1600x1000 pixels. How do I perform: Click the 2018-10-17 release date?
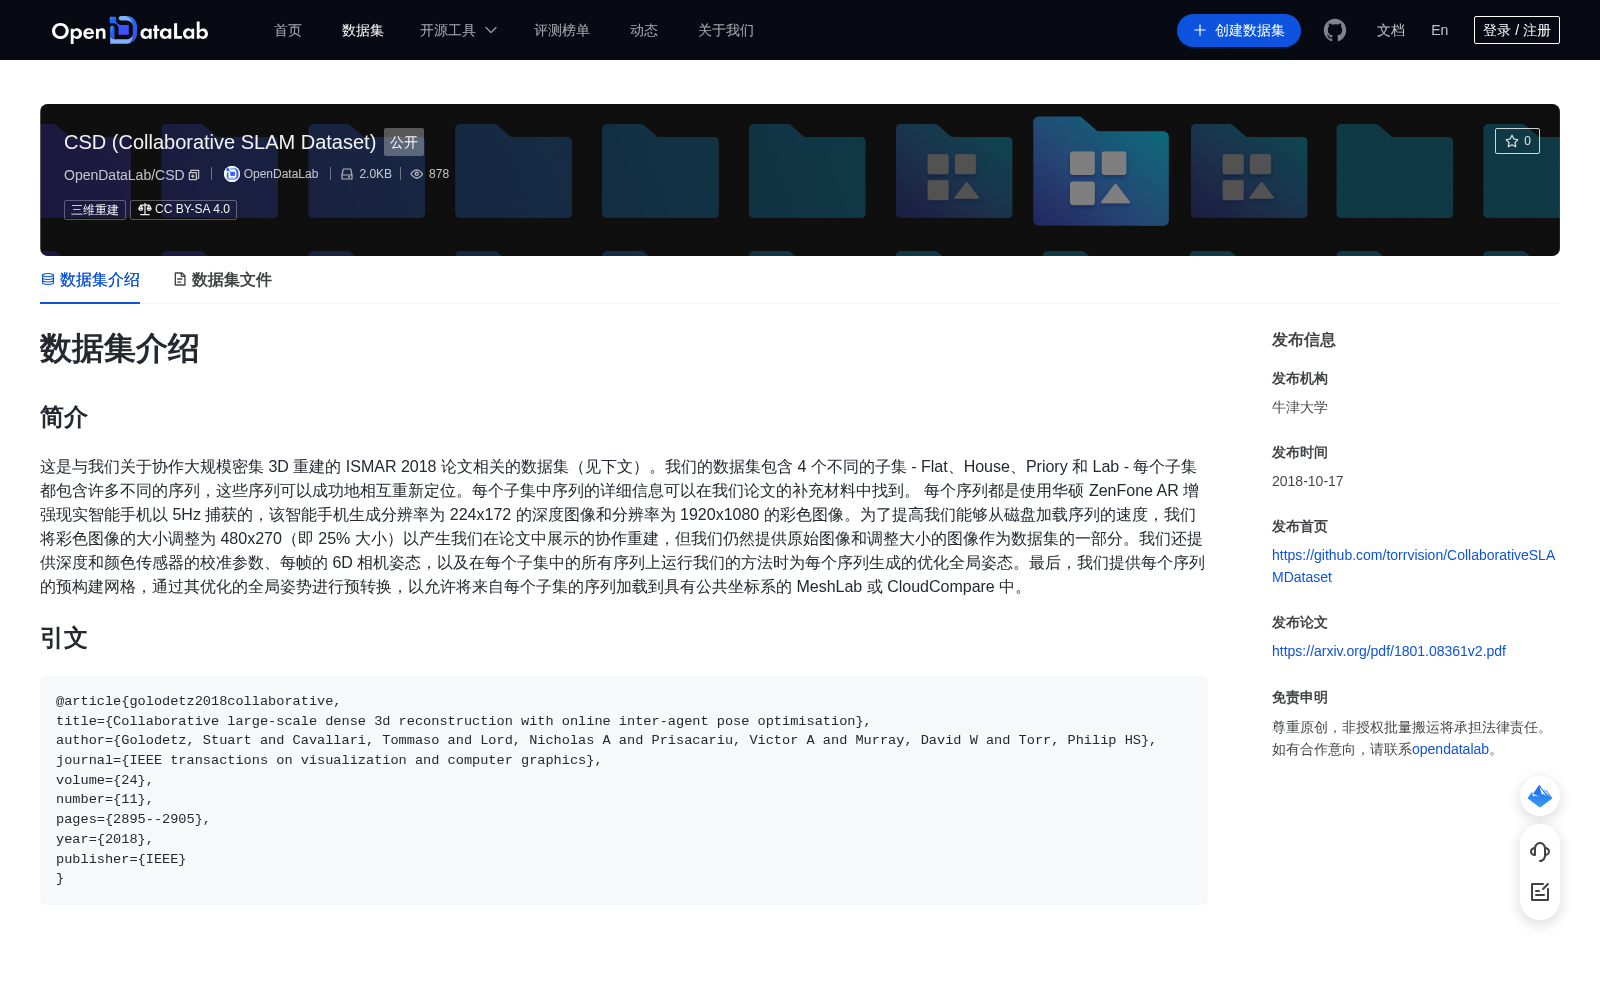pos(1308,481)
